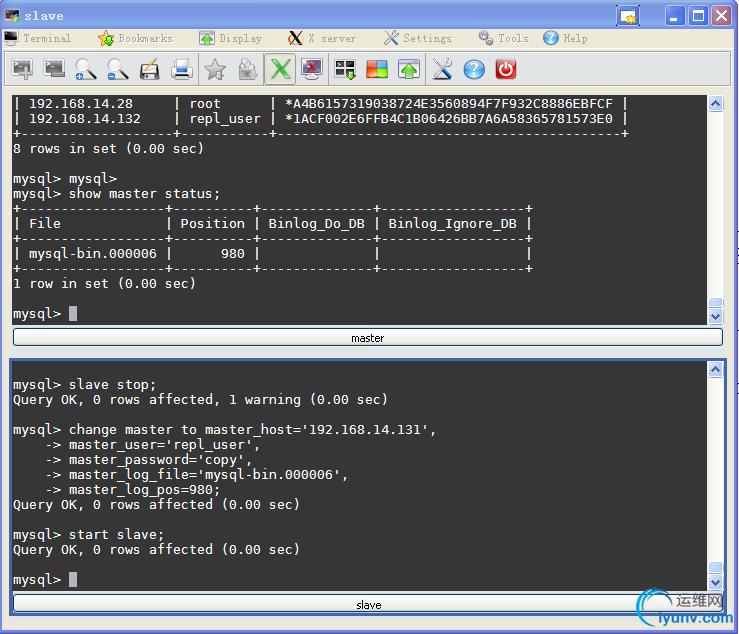Image resolution: width=739 pixels, height=634 pixels.
Task: Click IP '192.168.14.28' in table
Action: (x=81, y=104)
